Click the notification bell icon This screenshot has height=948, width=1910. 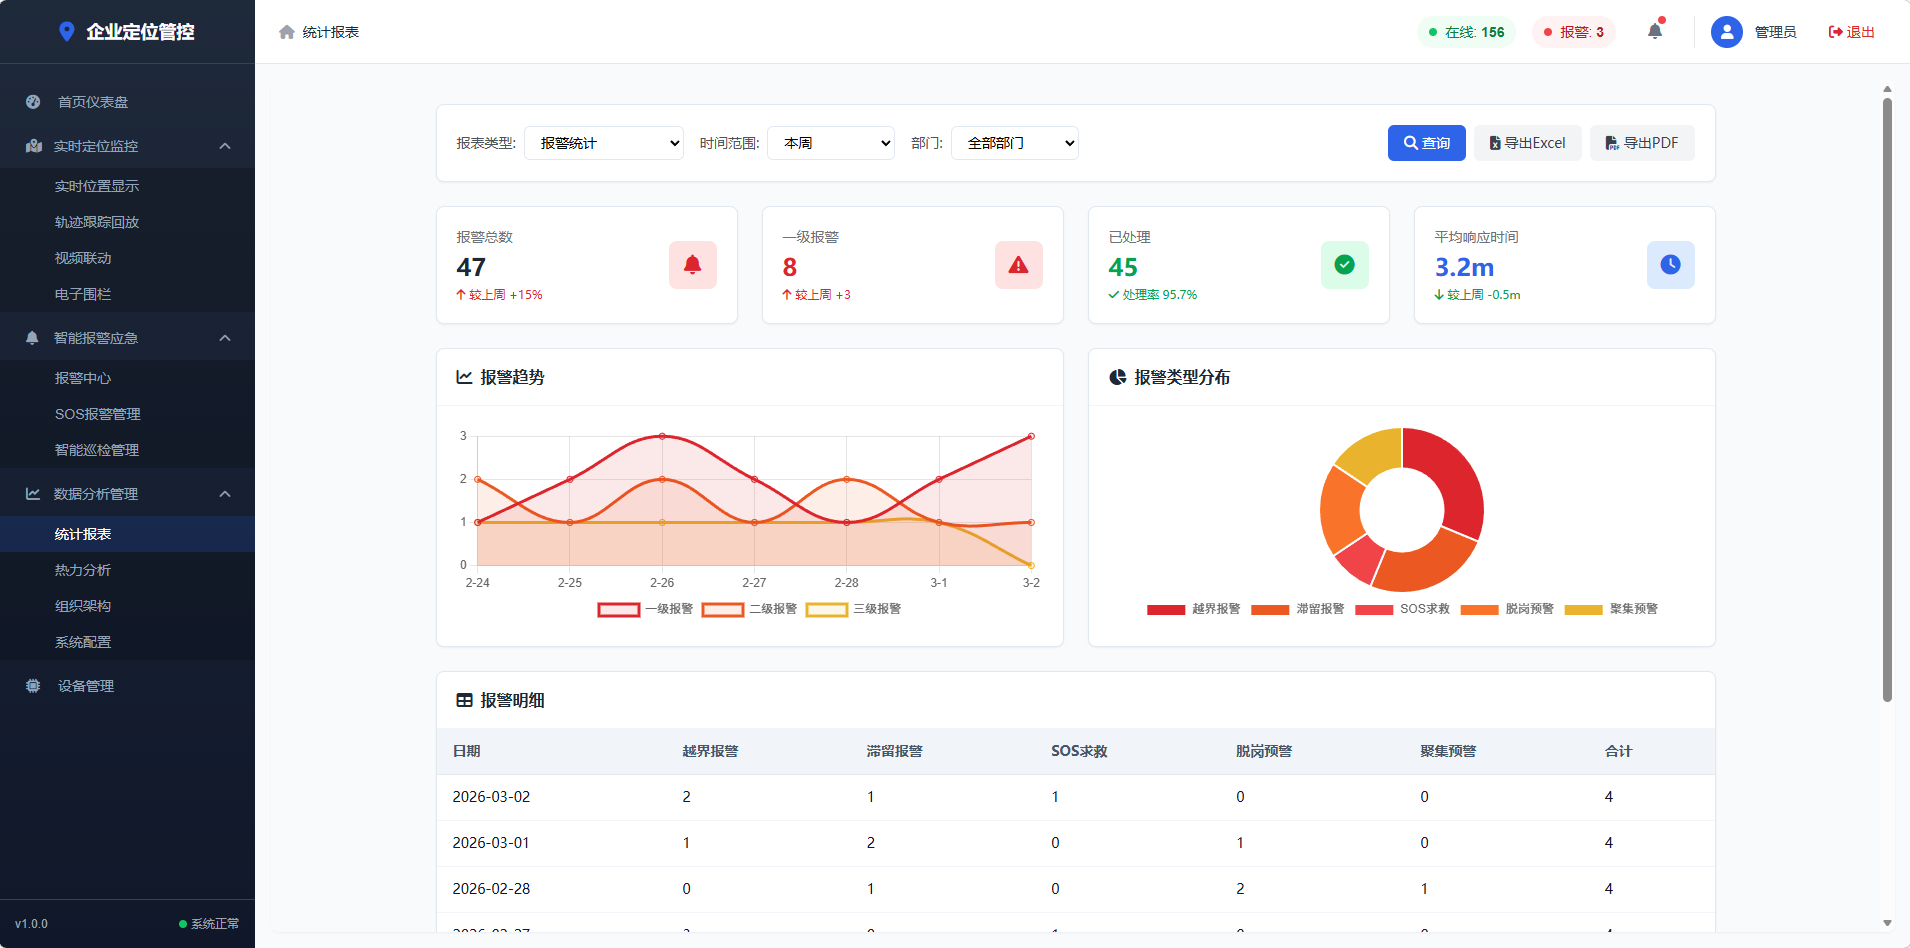(1655, 31)
